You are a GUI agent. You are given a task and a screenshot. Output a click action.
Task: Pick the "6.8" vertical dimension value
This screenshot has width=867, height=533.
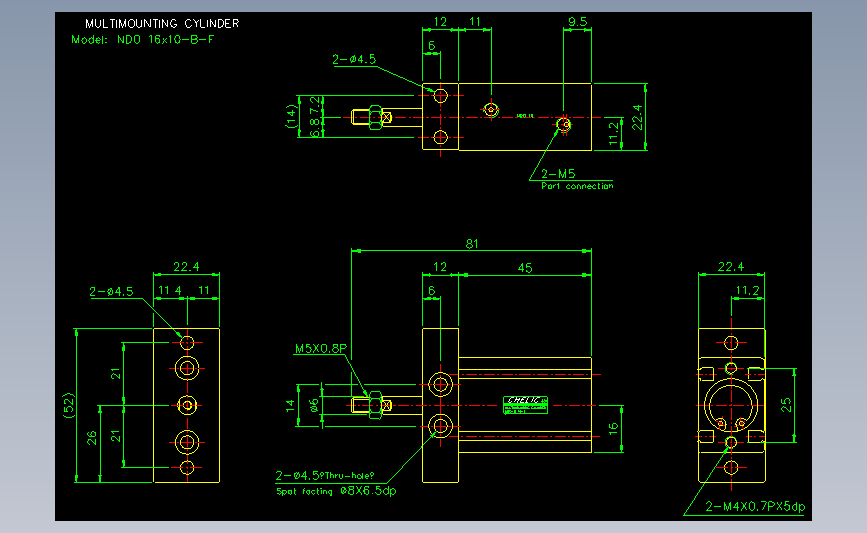(315, 128)
